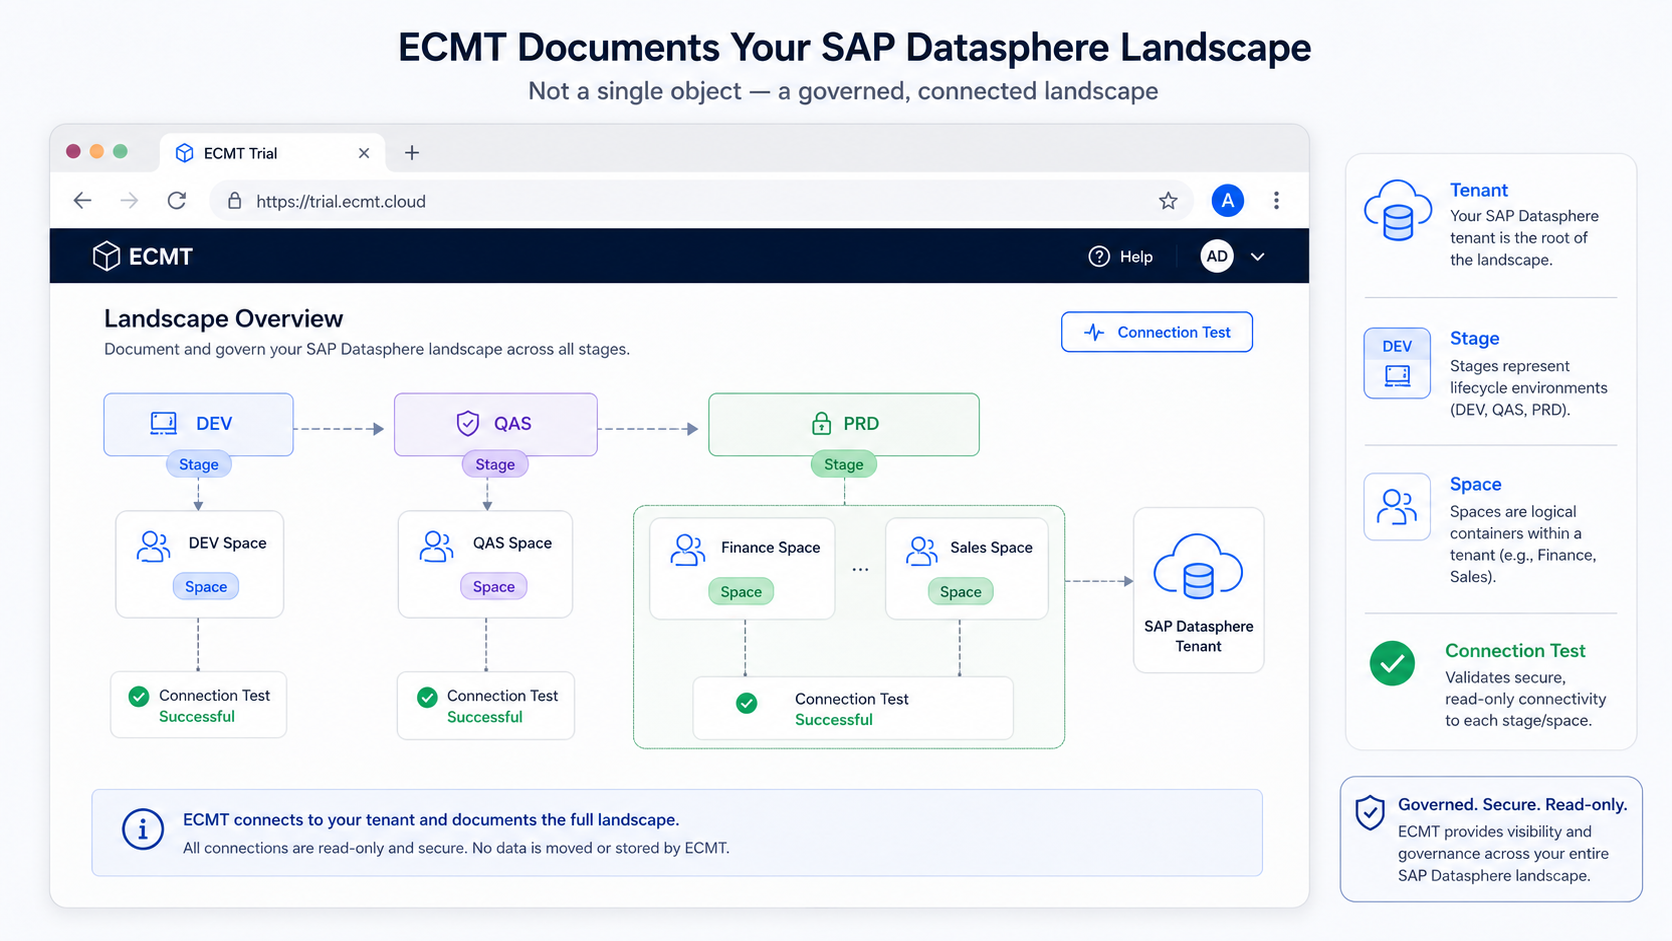The image size is (1672, 941).
Task: Open Help in the ECMT header
Action: pos(1121,257)
